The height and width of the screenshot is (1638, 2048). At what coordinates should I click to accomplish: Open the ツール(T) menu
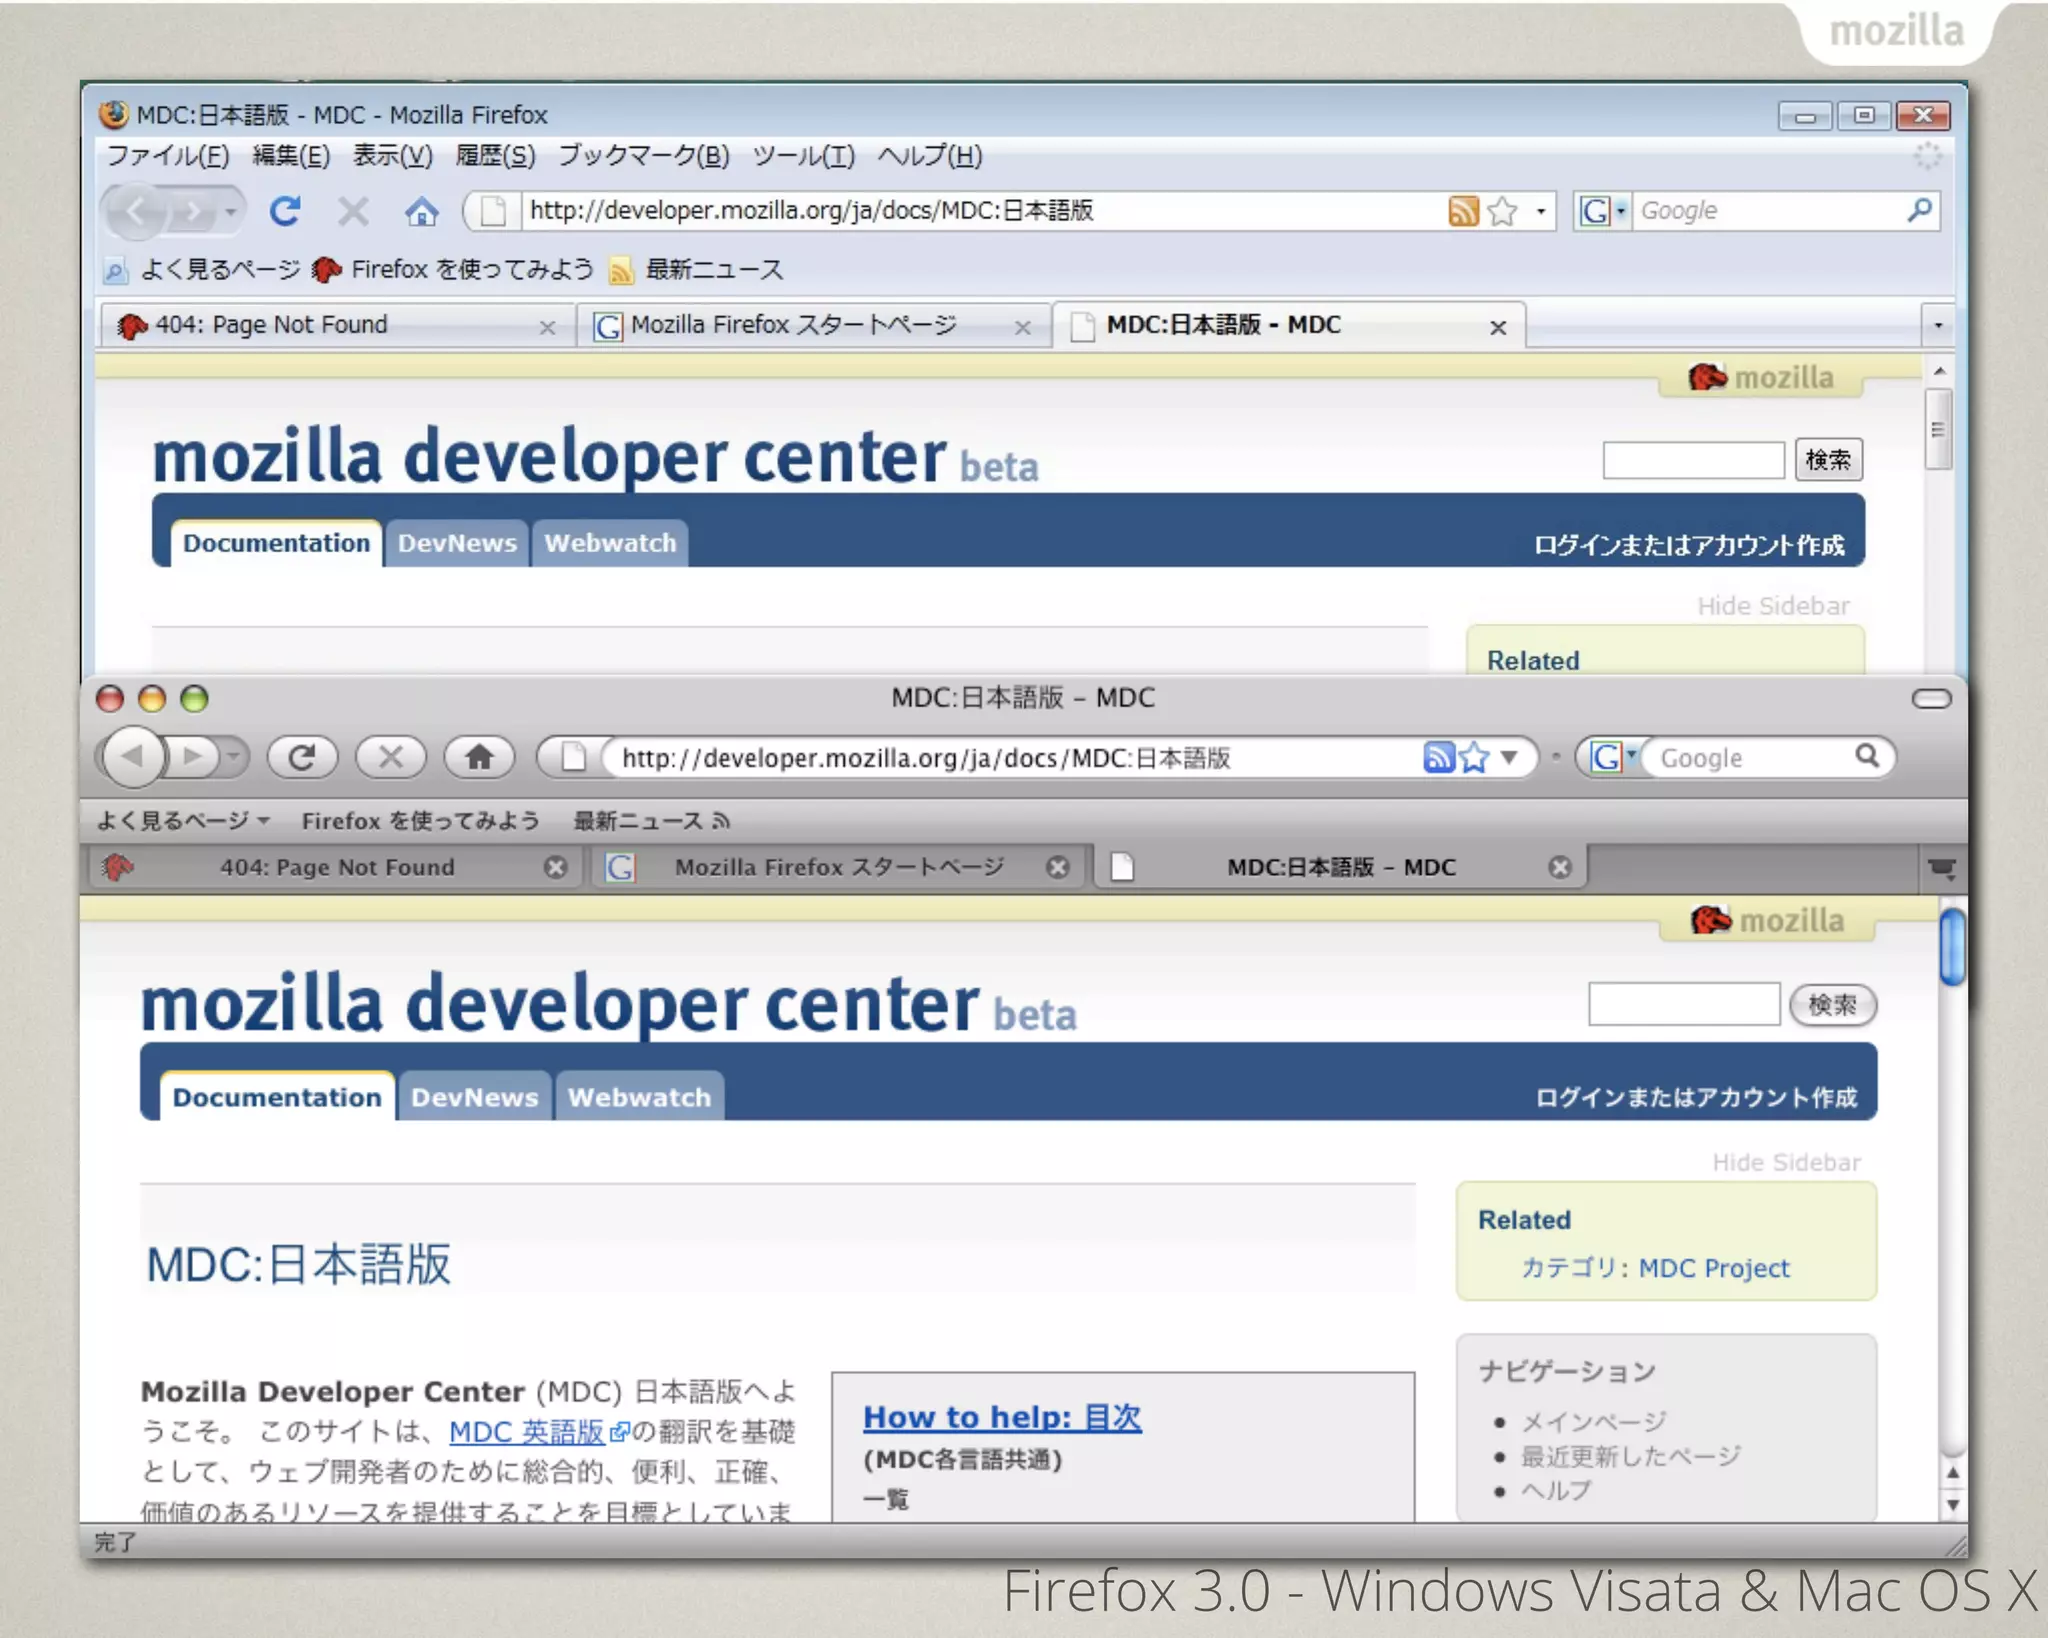pyautogui.click(x=804, y=156)
